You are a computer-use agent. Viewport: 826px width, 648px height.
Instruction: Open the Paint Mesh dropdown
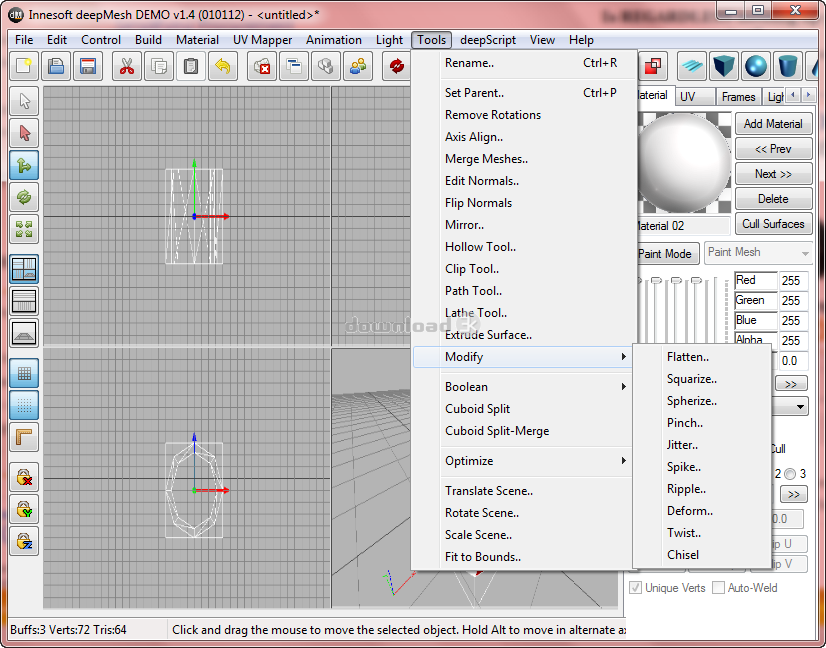[x=757, y=253]
